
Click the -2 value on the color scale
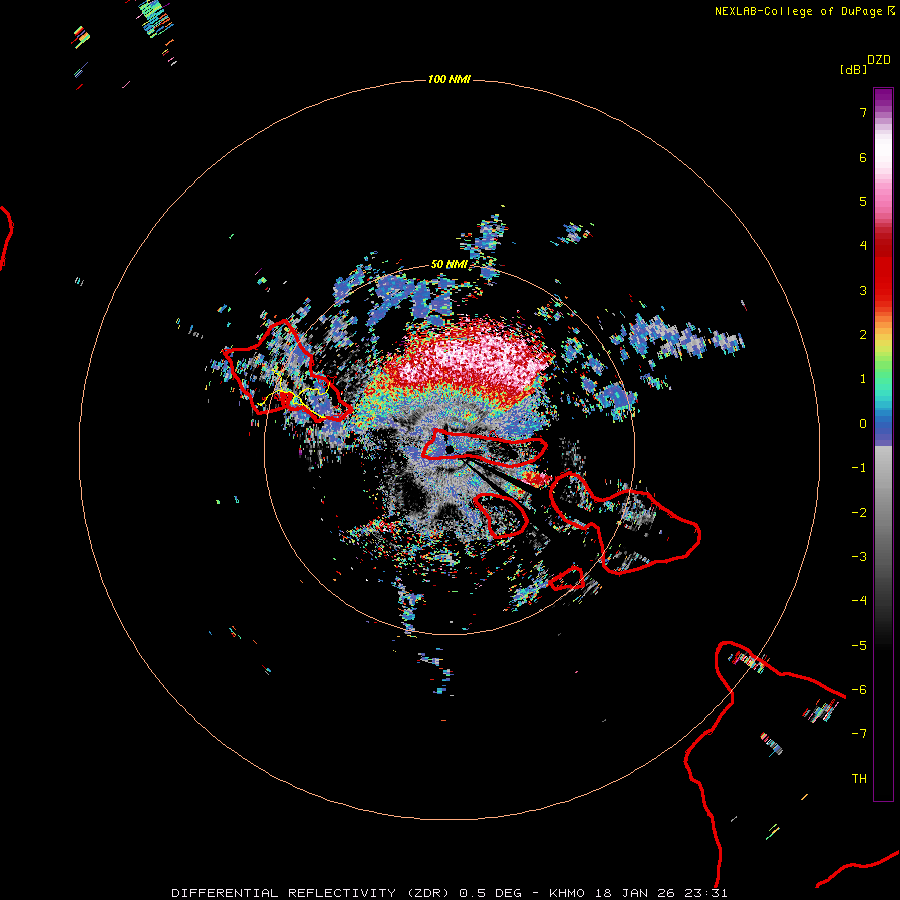coord(859,513)
